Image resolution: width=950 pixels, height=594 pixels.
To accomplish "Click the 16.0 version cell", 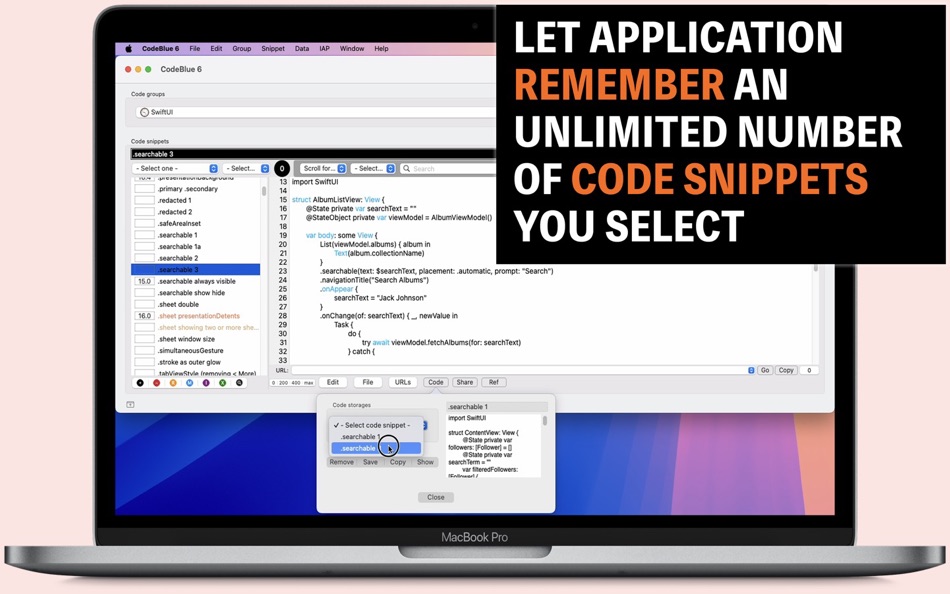I will (x=144, y=316).
